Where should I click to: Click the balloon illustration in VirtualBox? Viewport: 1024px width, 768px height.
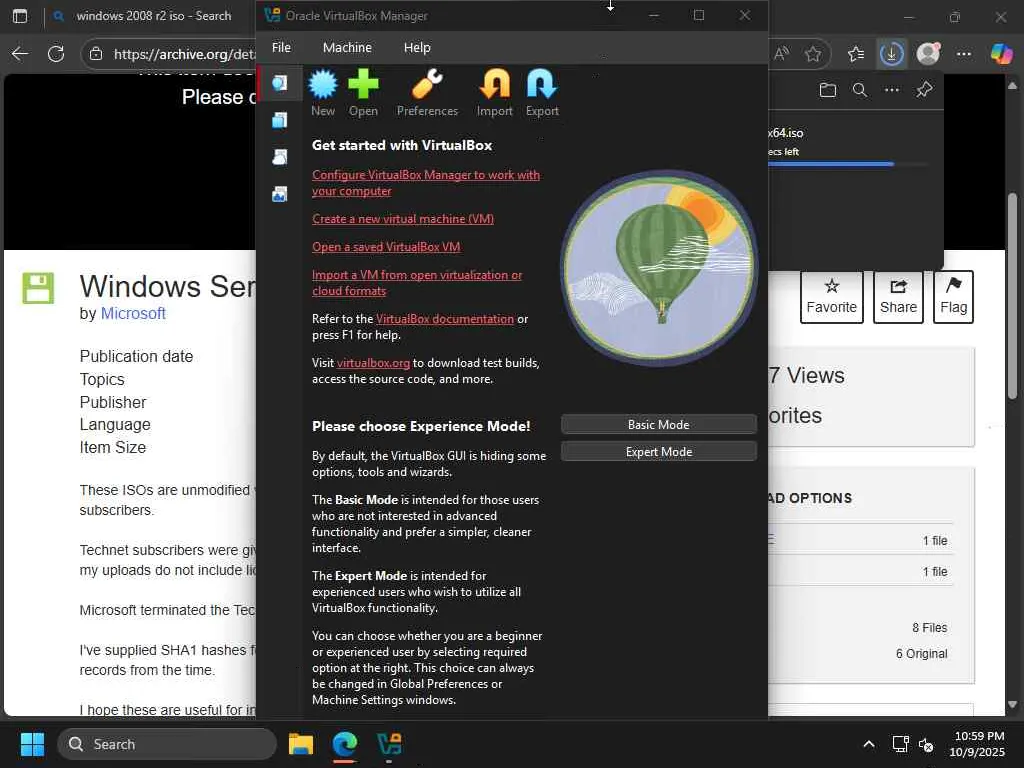click(x=659, y=268)
